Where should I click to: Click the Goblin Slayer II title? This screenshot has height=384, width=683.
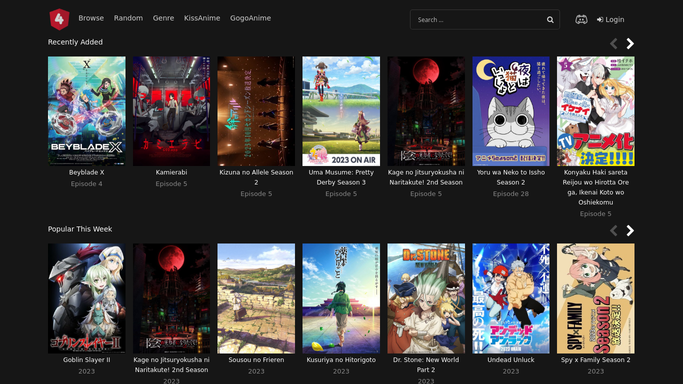pyautogui.click(x=87, y=360)
